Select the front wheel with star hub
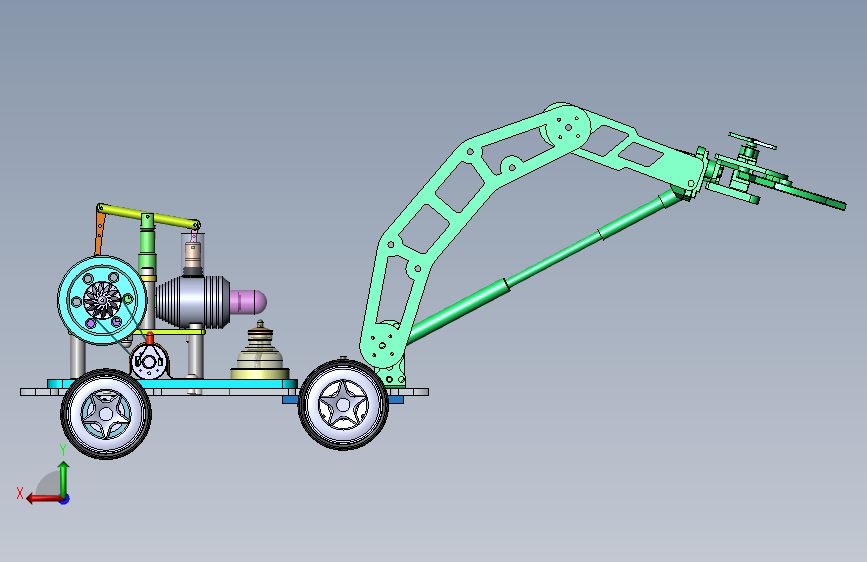This screenshot has width=867, height=562. (x=343, y=405)
